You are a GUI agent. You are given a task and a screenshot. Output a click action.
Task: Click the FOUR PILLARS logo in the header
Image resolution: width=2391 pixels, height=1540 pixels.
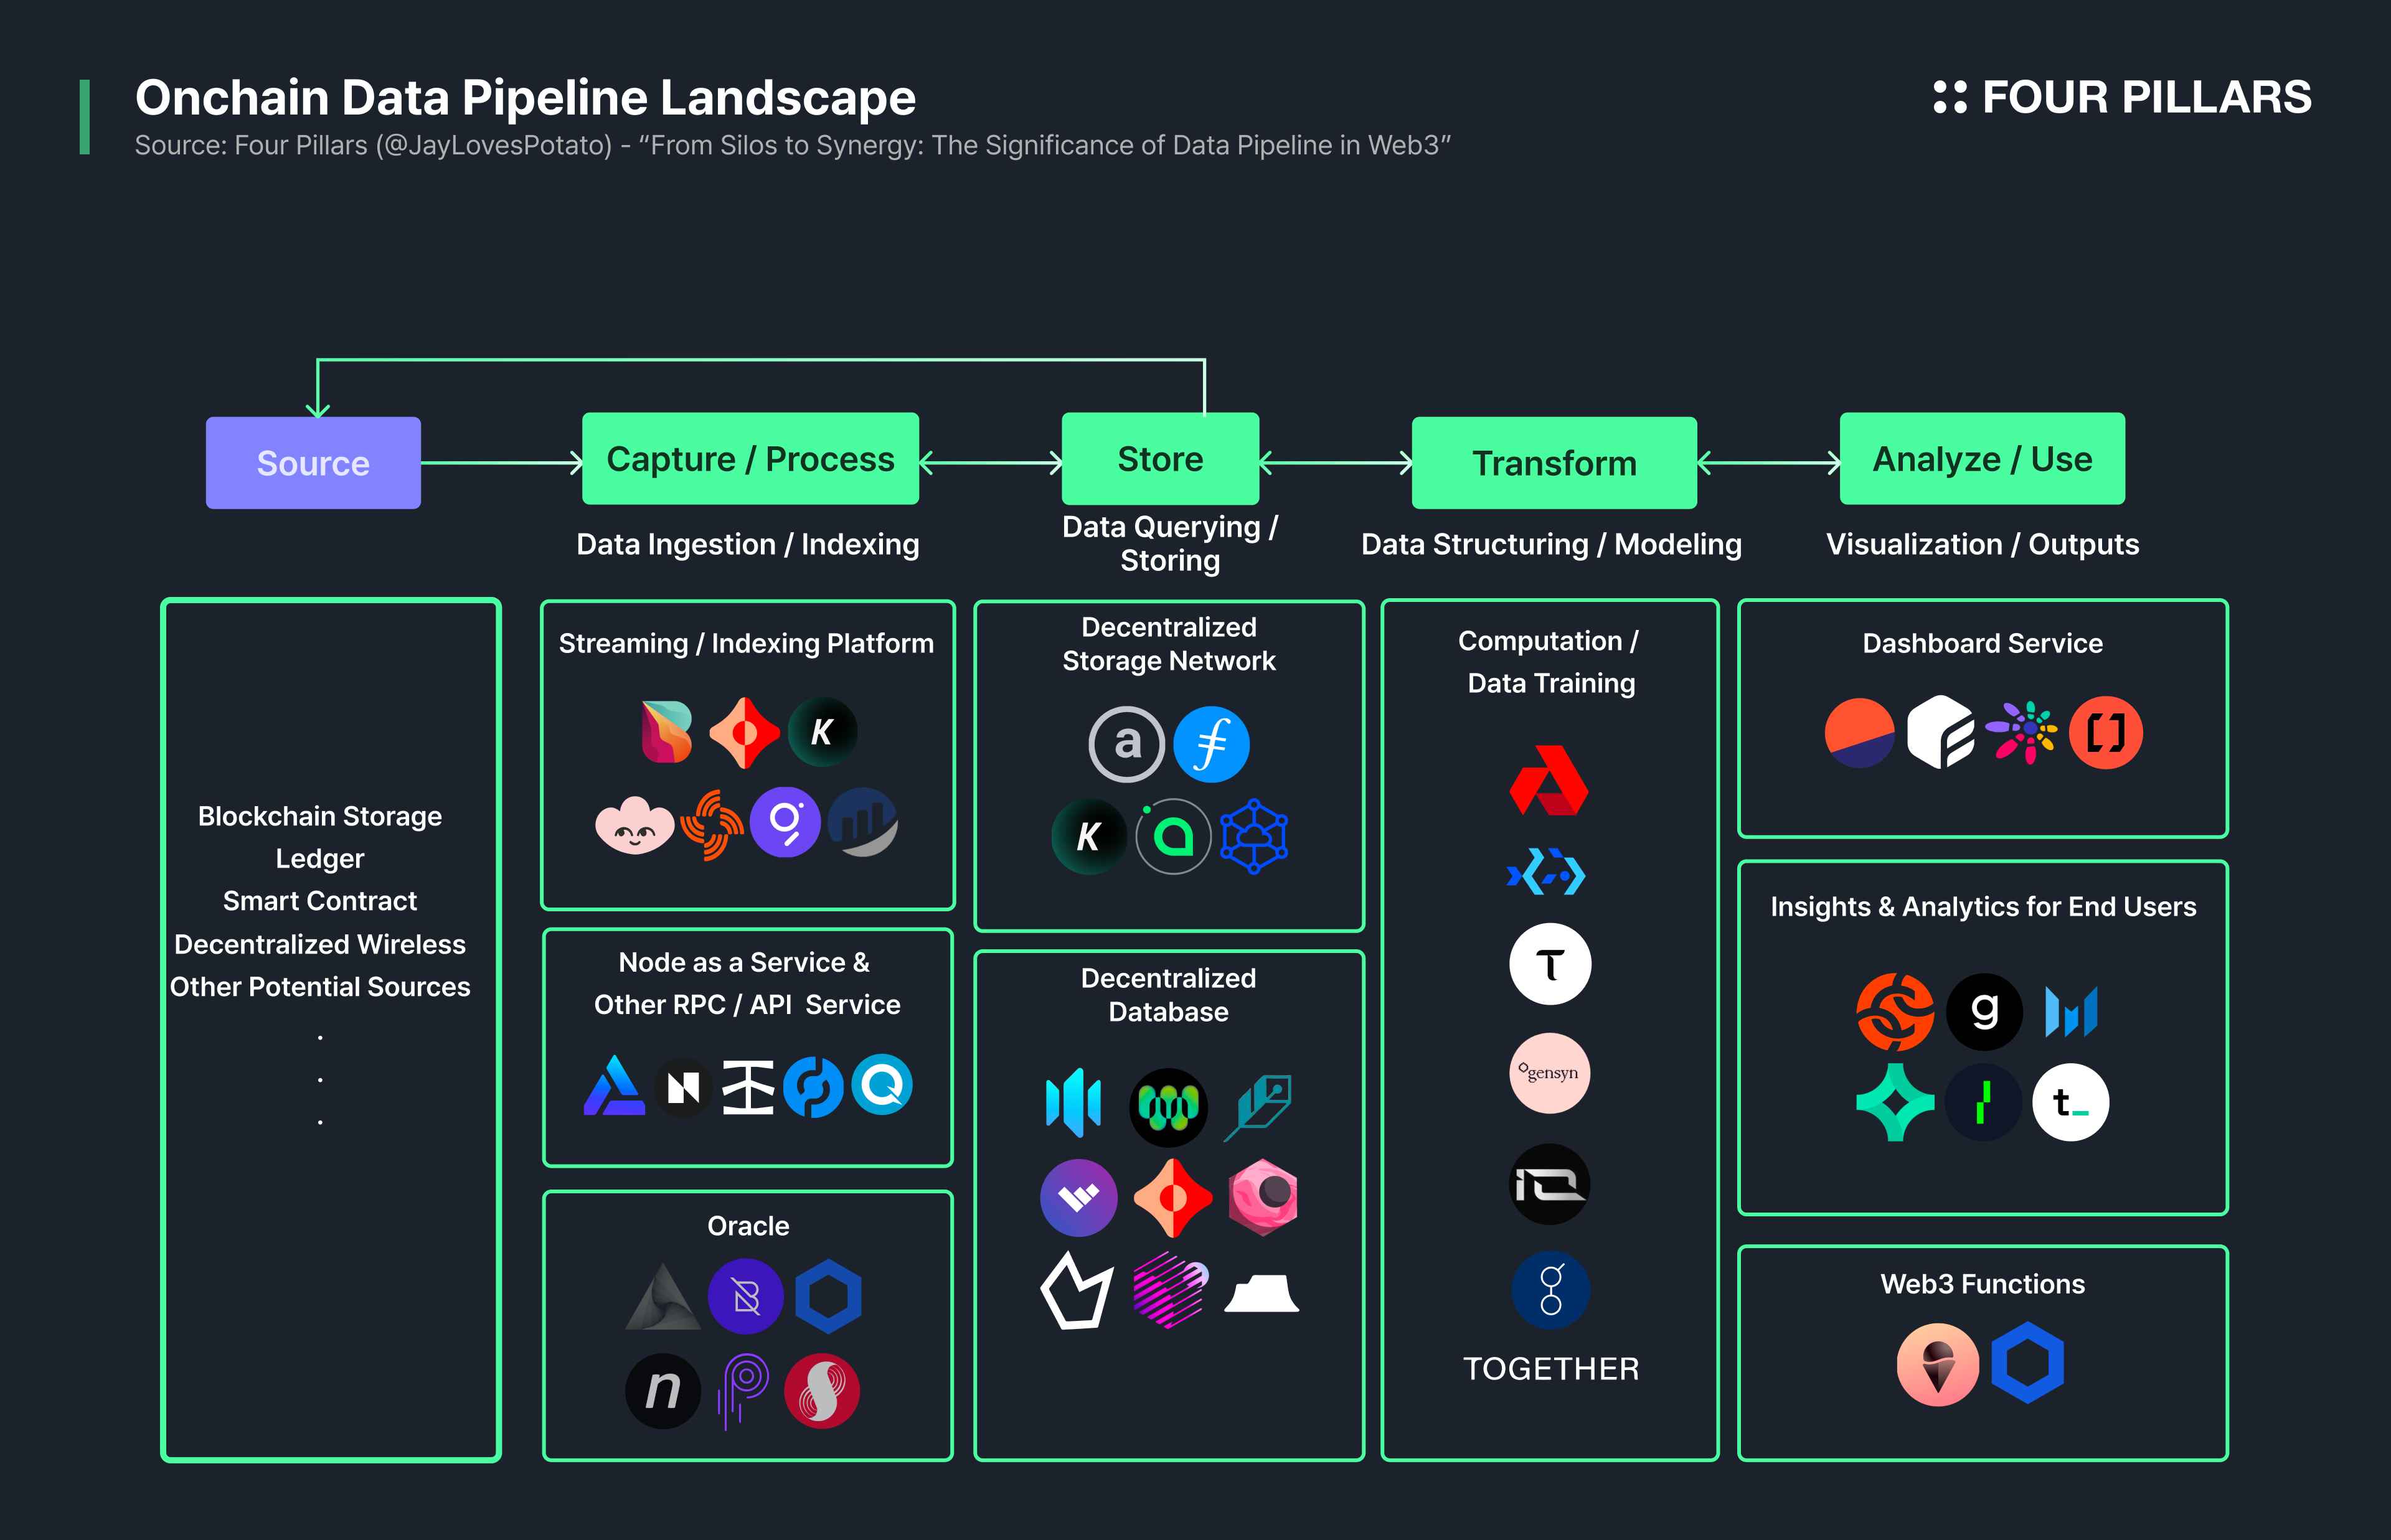pos(2122,98)
